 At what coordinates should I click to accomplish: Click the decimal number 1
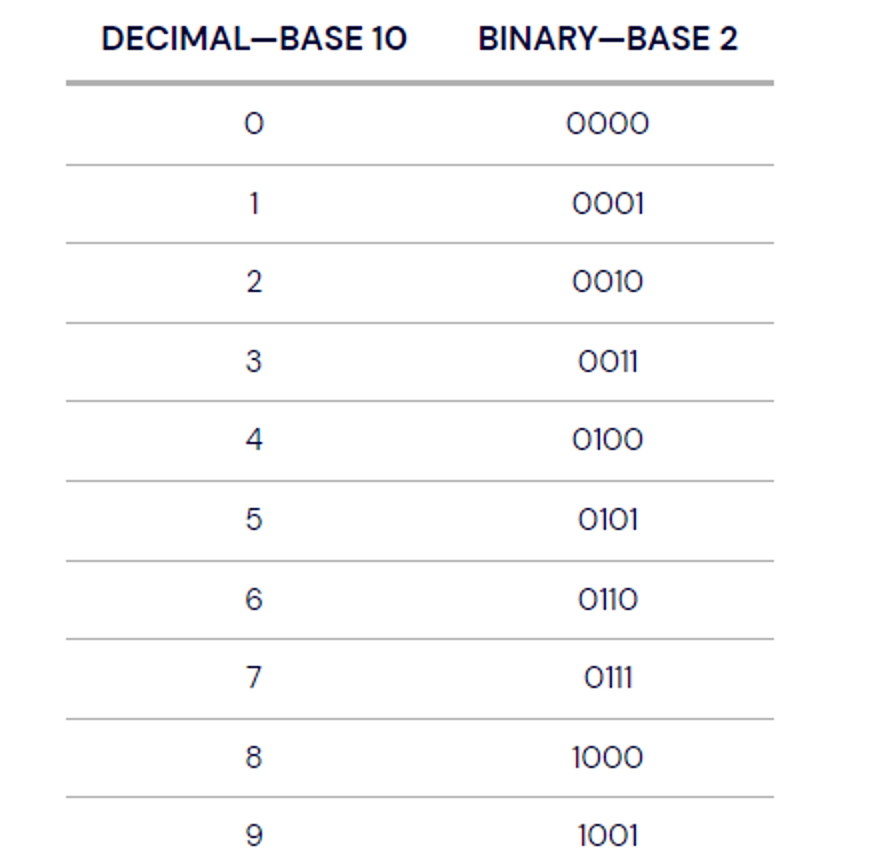pyautogui.click(x=254, y=204)
